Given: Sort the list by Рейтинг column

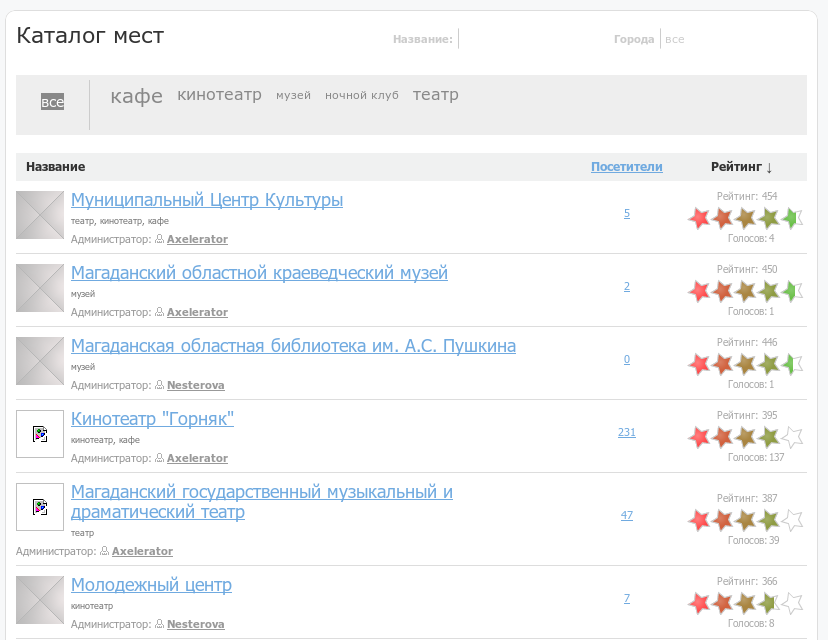Looking at the screenshot, I should click(x=741, y=167).
